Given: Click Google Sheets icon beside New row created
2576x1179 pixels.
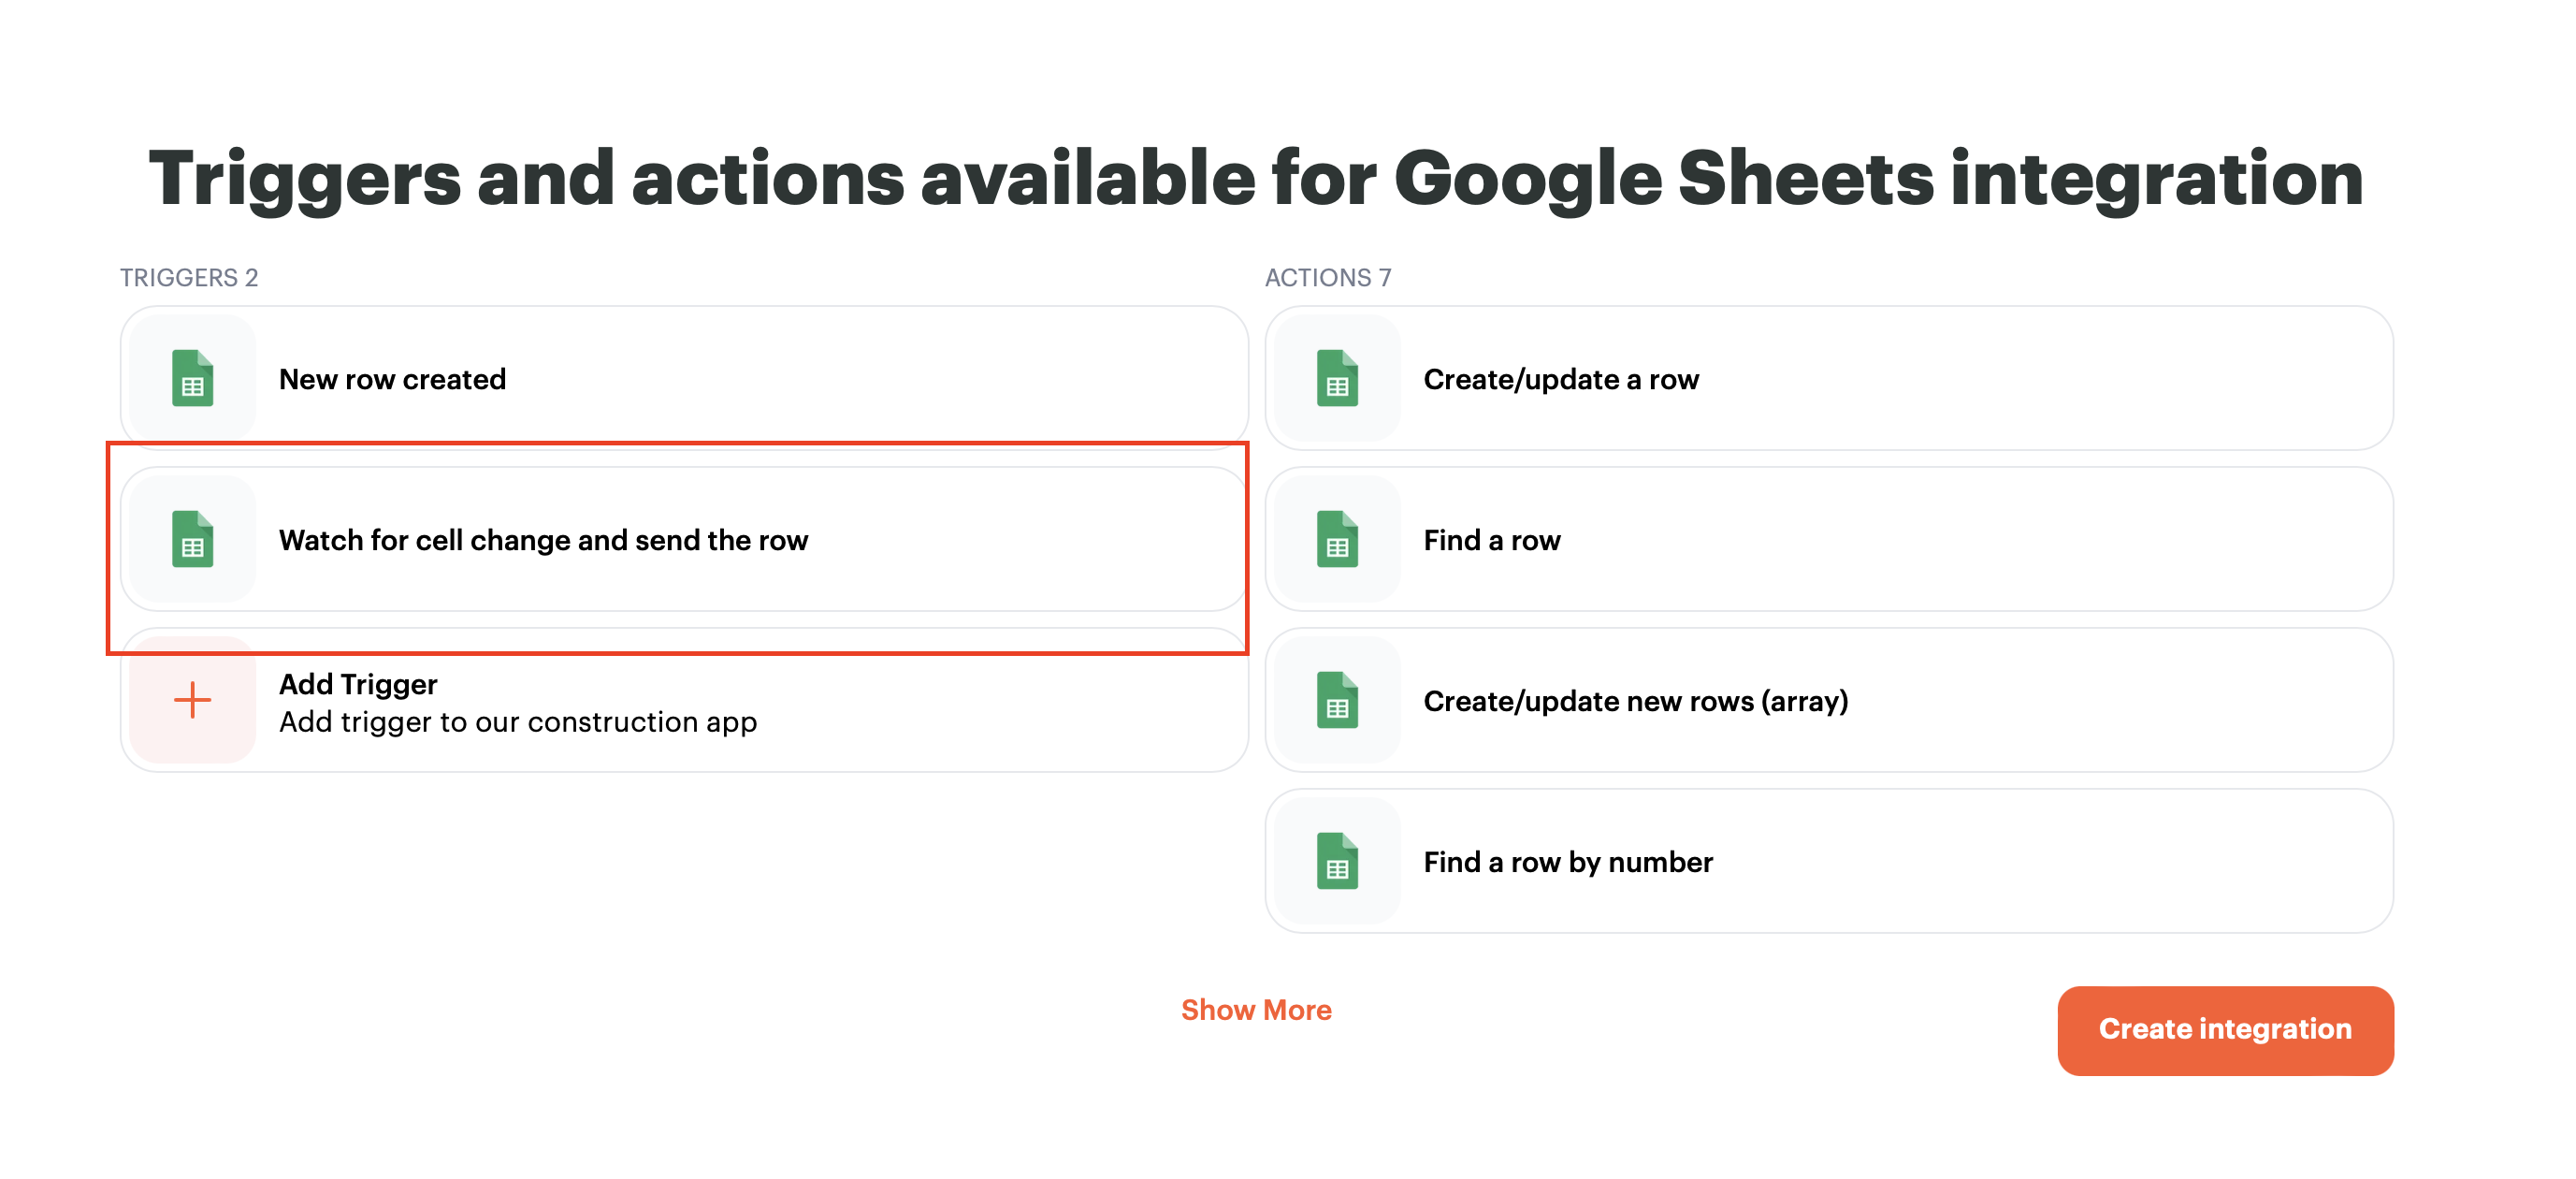Looking at the screenshot, I should click(192, 378).
